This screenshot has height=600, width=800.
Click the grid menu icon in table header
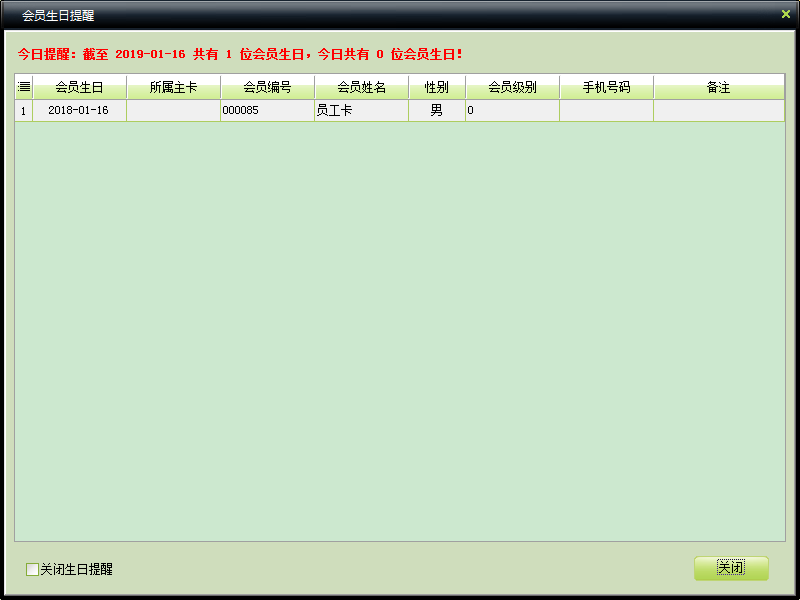(24, 87)
